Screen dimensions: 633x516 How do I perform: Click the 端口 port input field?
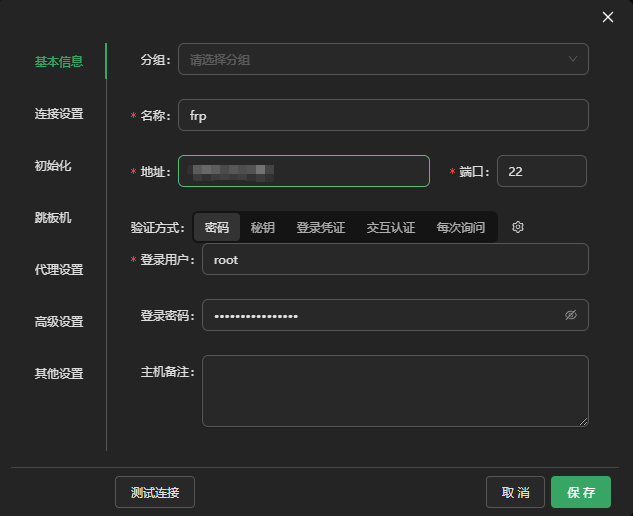(541, 171)
